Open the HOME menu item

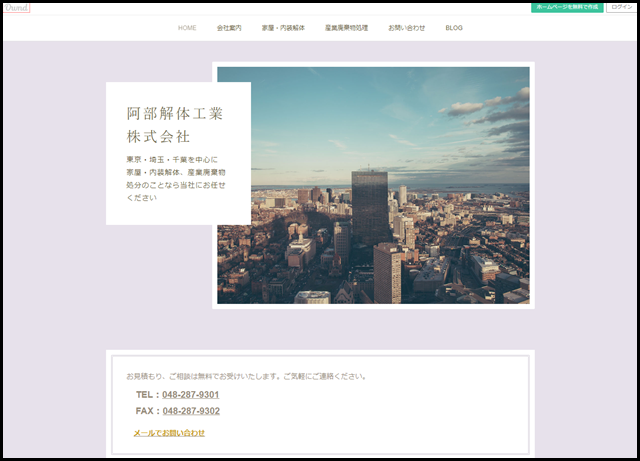[187, 28]
